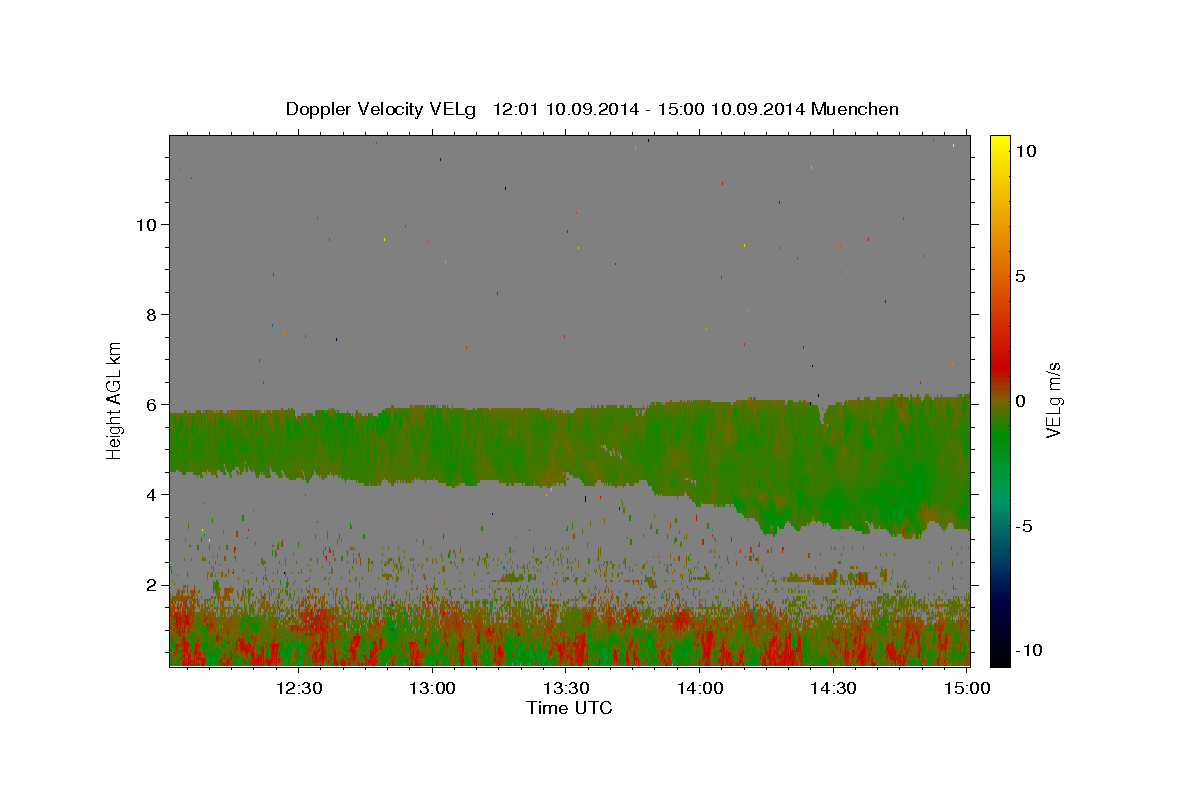The width and height of the screenshot is (1200, 800).
Task: Click the colorbar value -5
Action: pos(1023,526)
